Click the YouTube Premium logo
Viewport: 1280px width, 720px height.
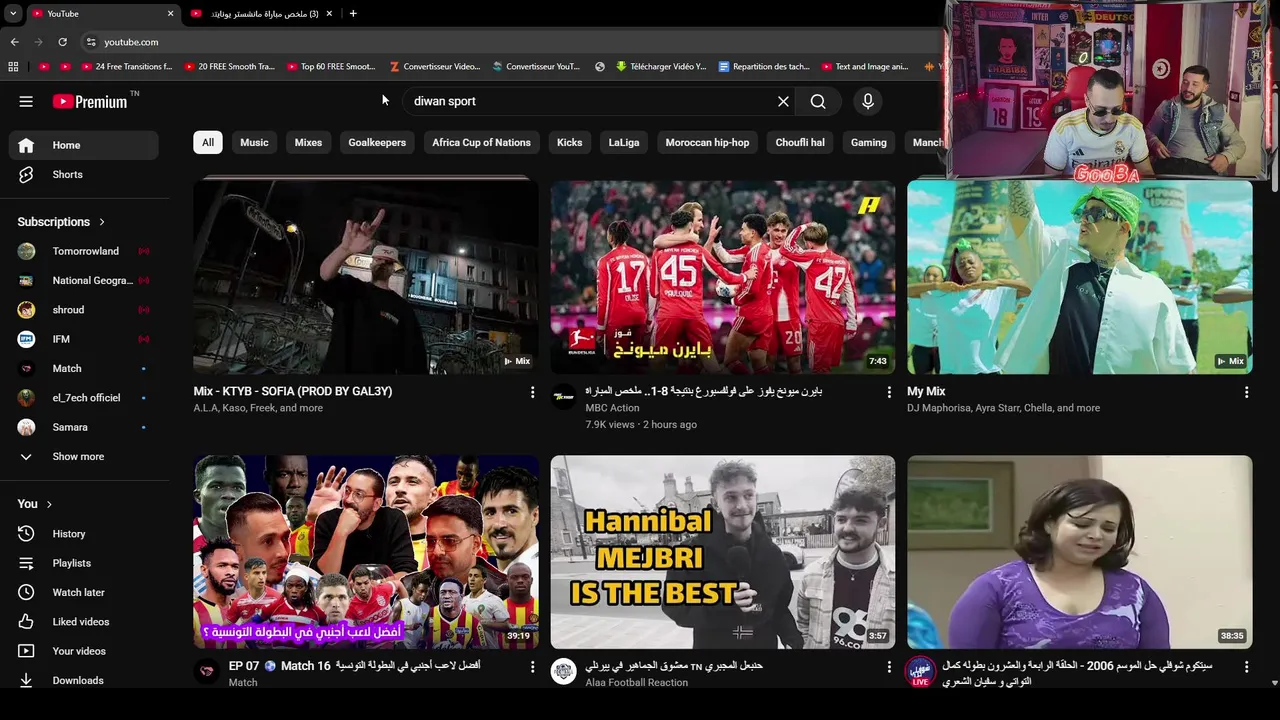click(x=90, y=101)
